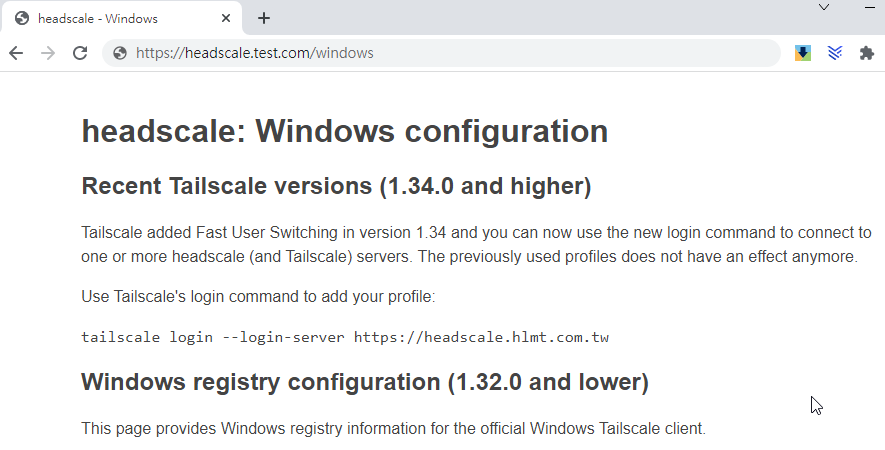The image size is (885, 450).
Task: Close the headscale - Windows tab
Action: [x=226, y=18]
